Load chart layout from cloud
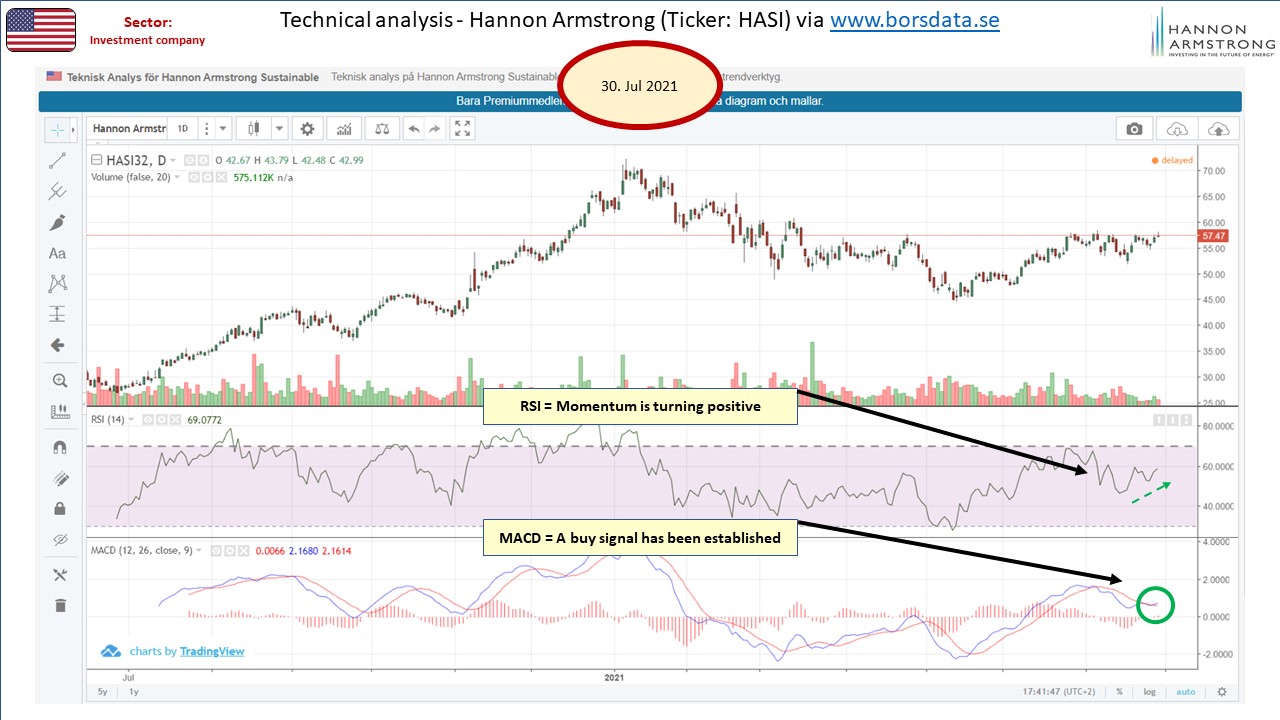This screenshot has height=720, width=1280. point(1177,129)
